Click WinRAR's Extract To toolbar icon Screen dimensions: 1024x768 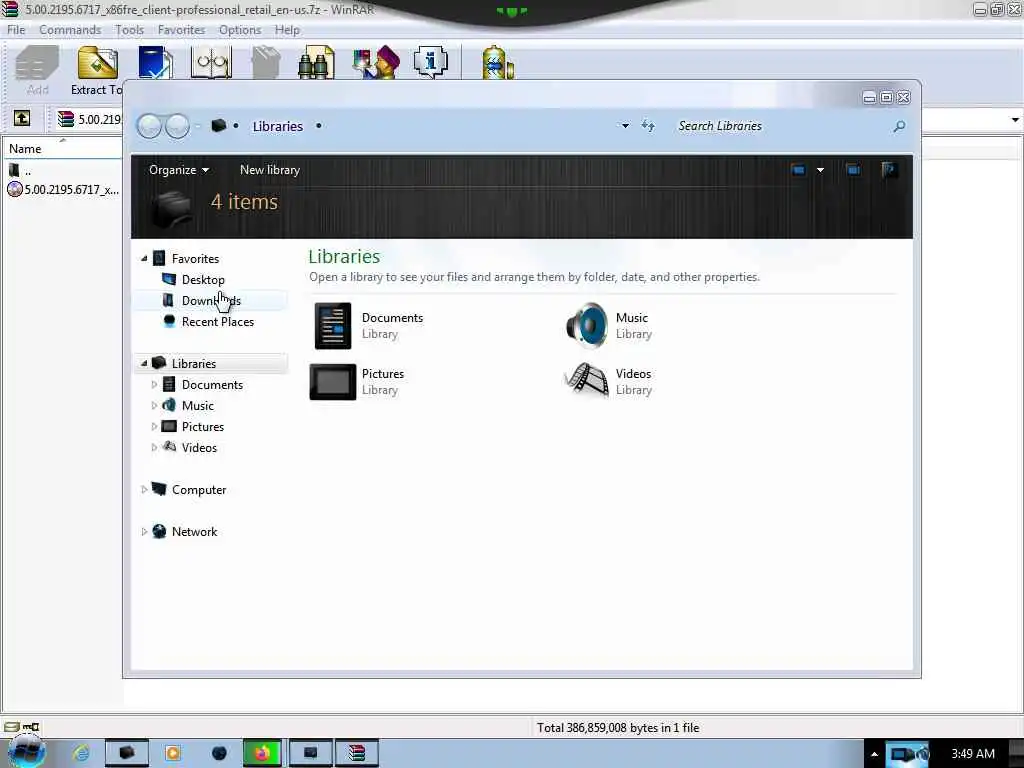(x=98, y=63)
